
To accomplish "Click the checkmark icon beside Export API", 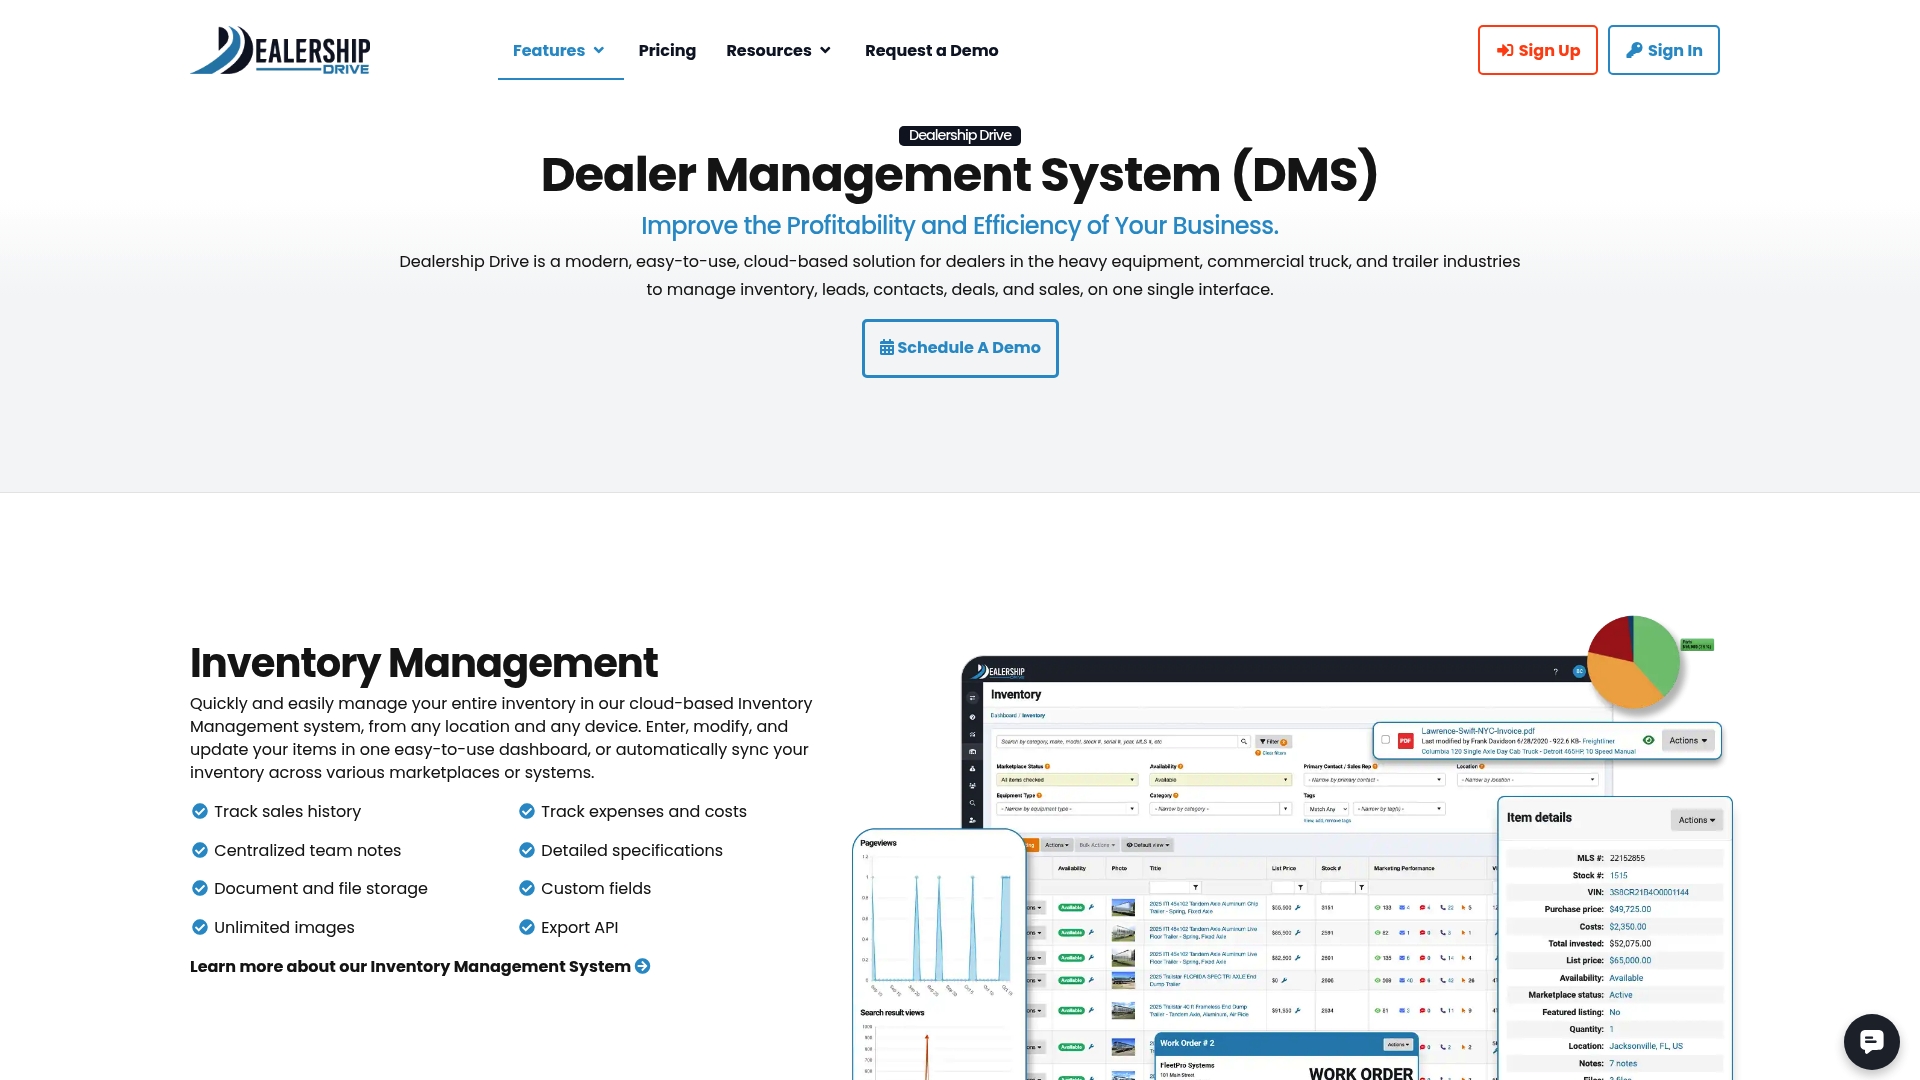I will click(527, 927).
